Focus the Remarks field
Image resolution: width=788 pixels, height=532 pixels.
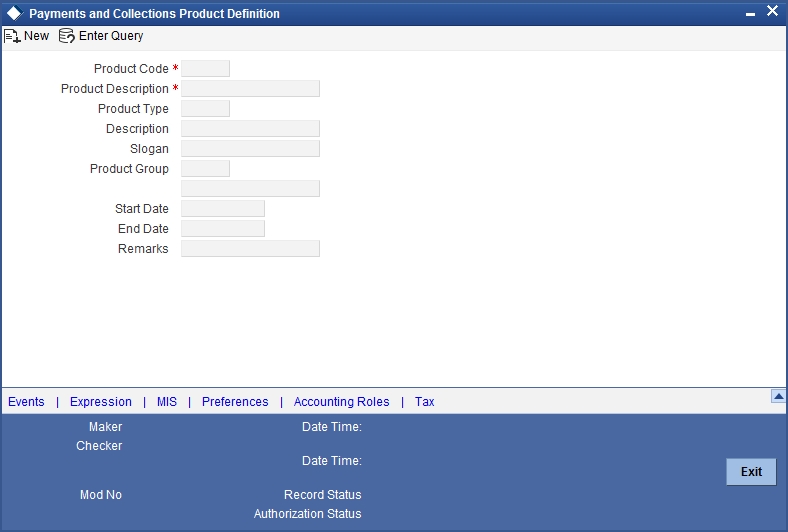[250, 249]
